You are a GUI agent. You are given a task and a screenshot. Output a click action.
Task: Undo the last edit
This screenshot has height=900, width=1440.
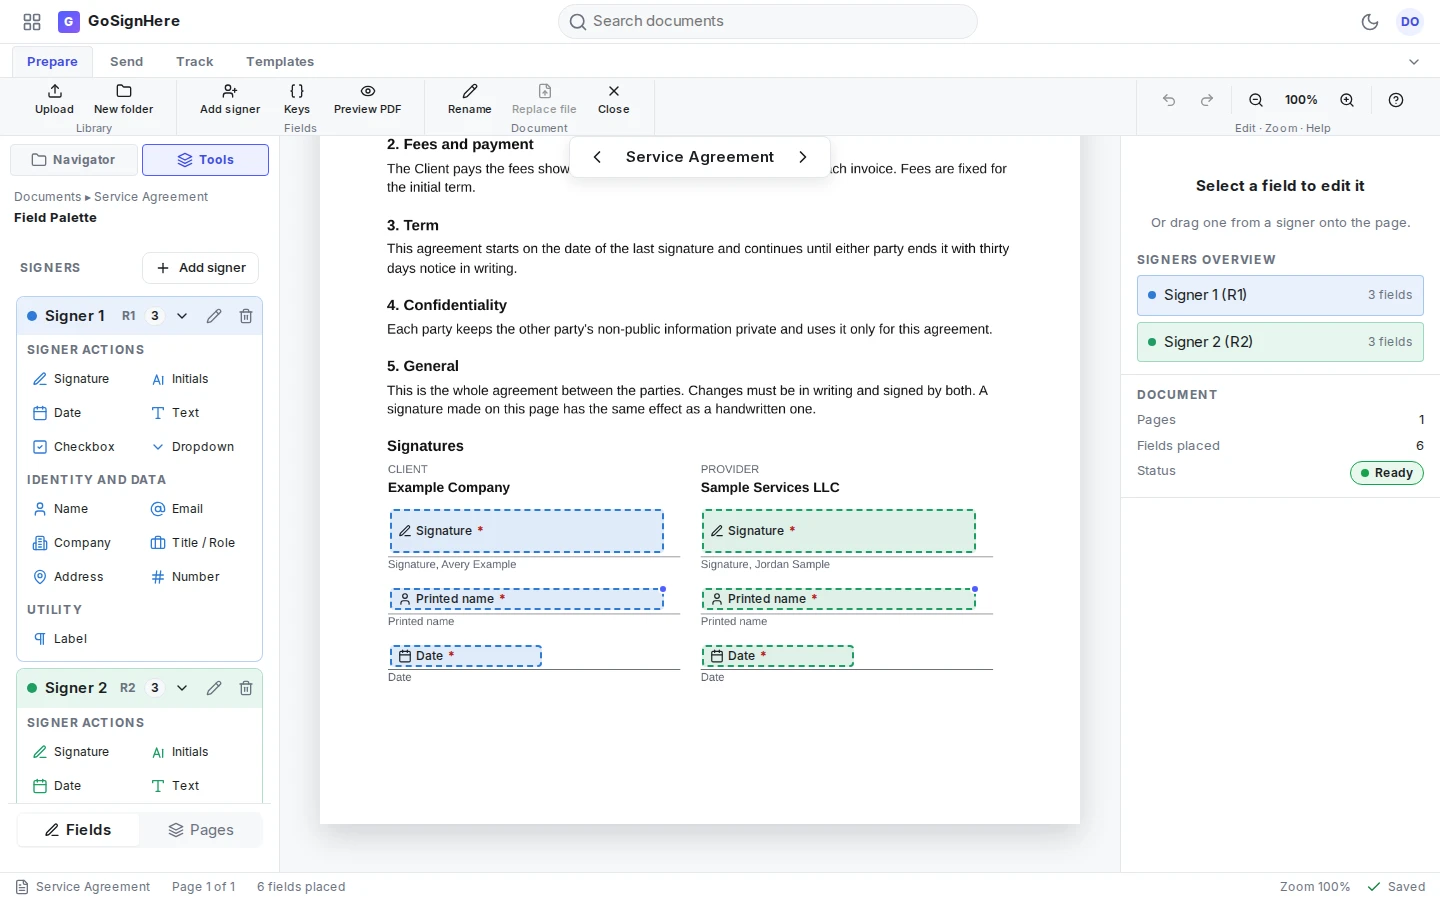pos(1169,100)
